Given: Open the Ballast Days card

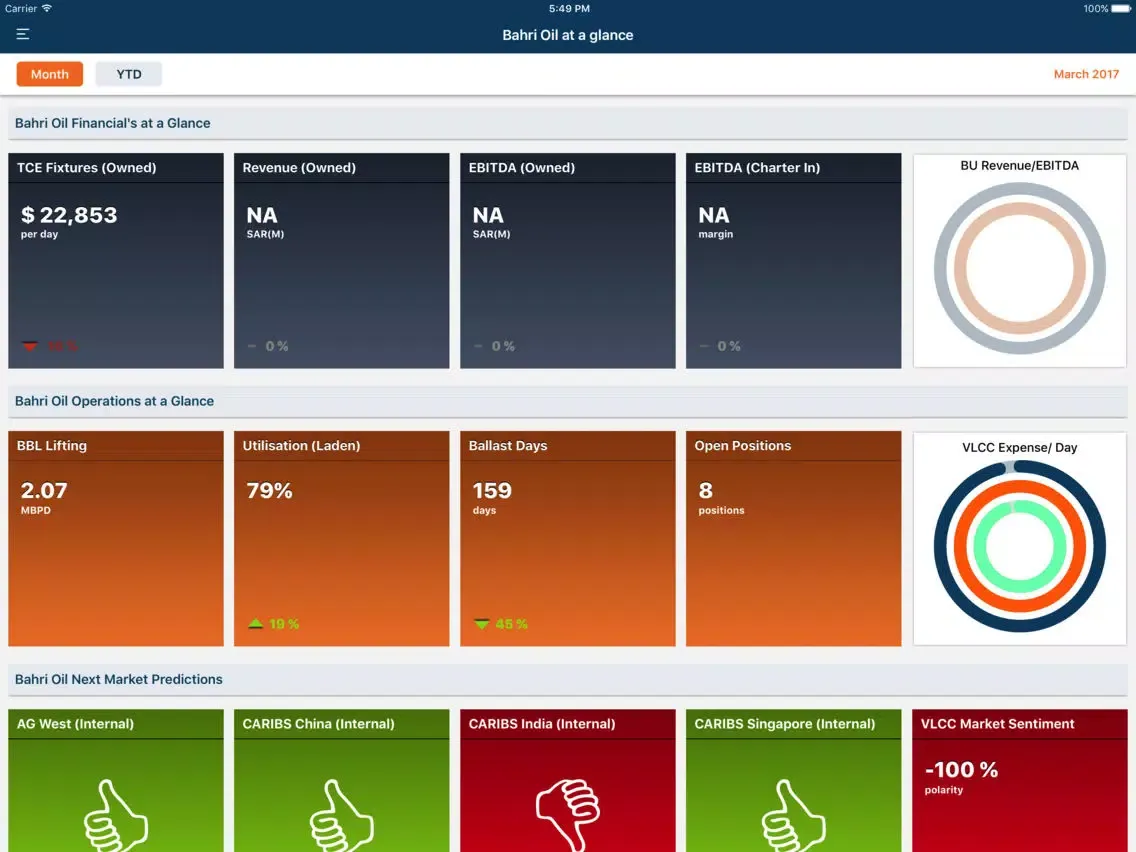Looking at the screenshot, I should coord(567,538).
